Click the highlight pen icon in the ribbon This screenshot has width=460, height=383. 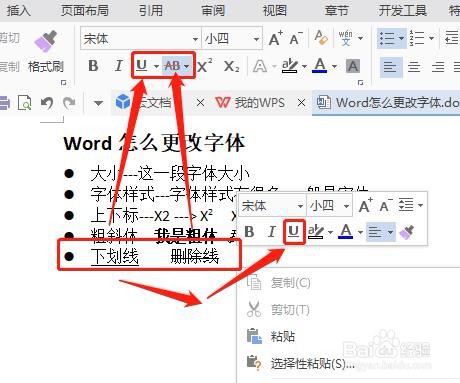point(289,66)
